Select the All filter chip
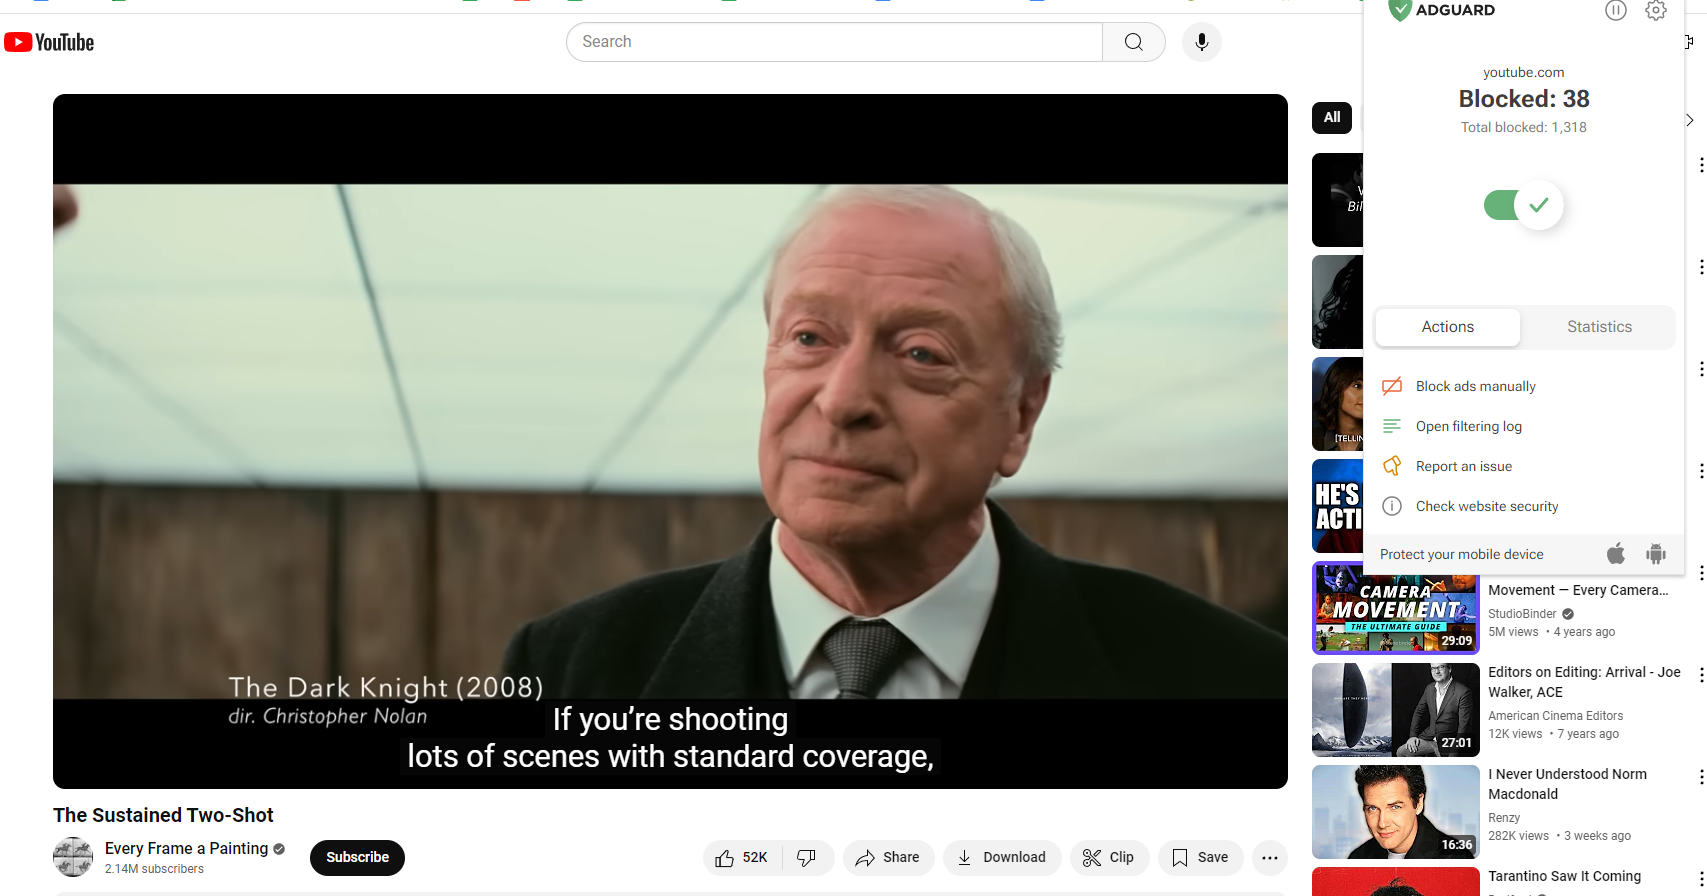 point(1332,117)
